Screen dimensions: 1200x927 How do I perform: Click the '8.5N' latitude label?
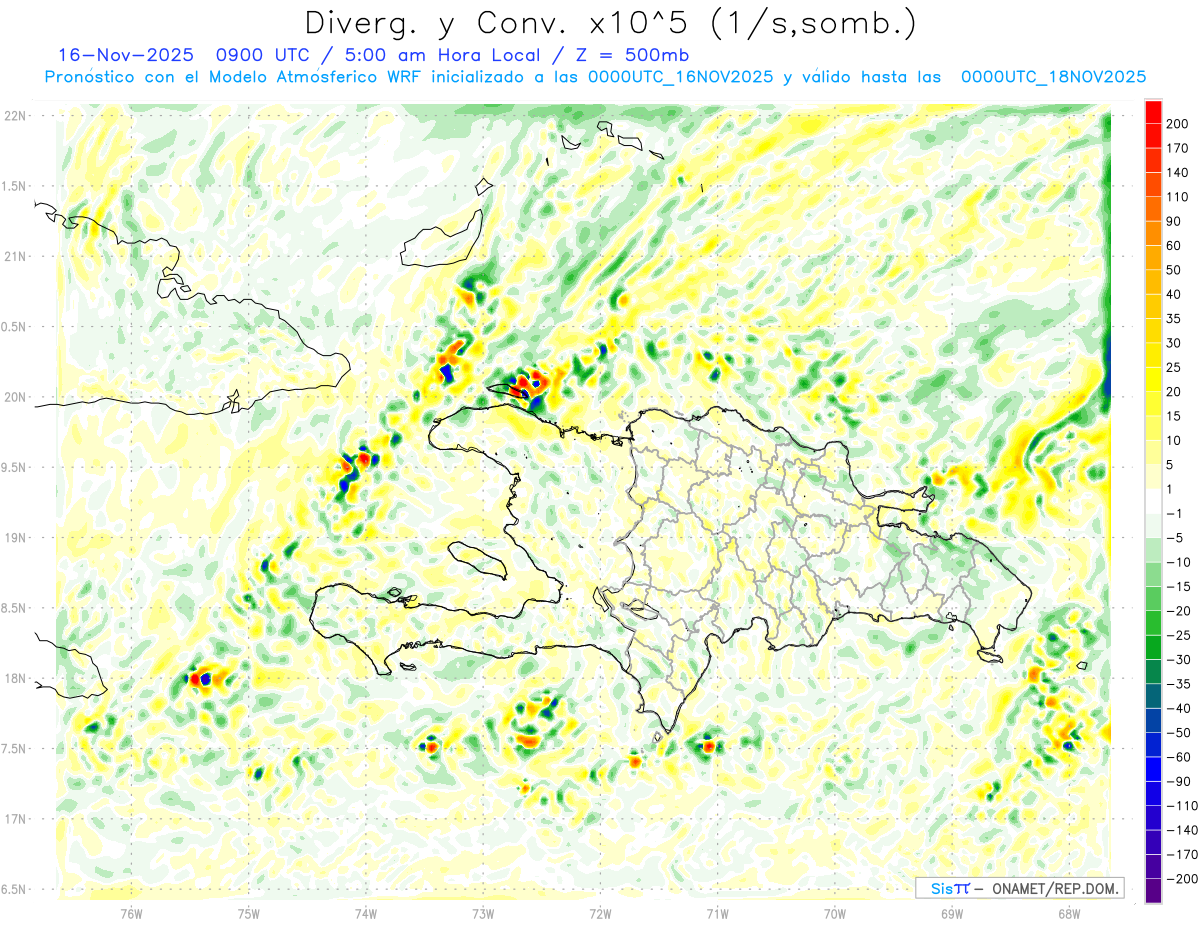tap(14, 608)
